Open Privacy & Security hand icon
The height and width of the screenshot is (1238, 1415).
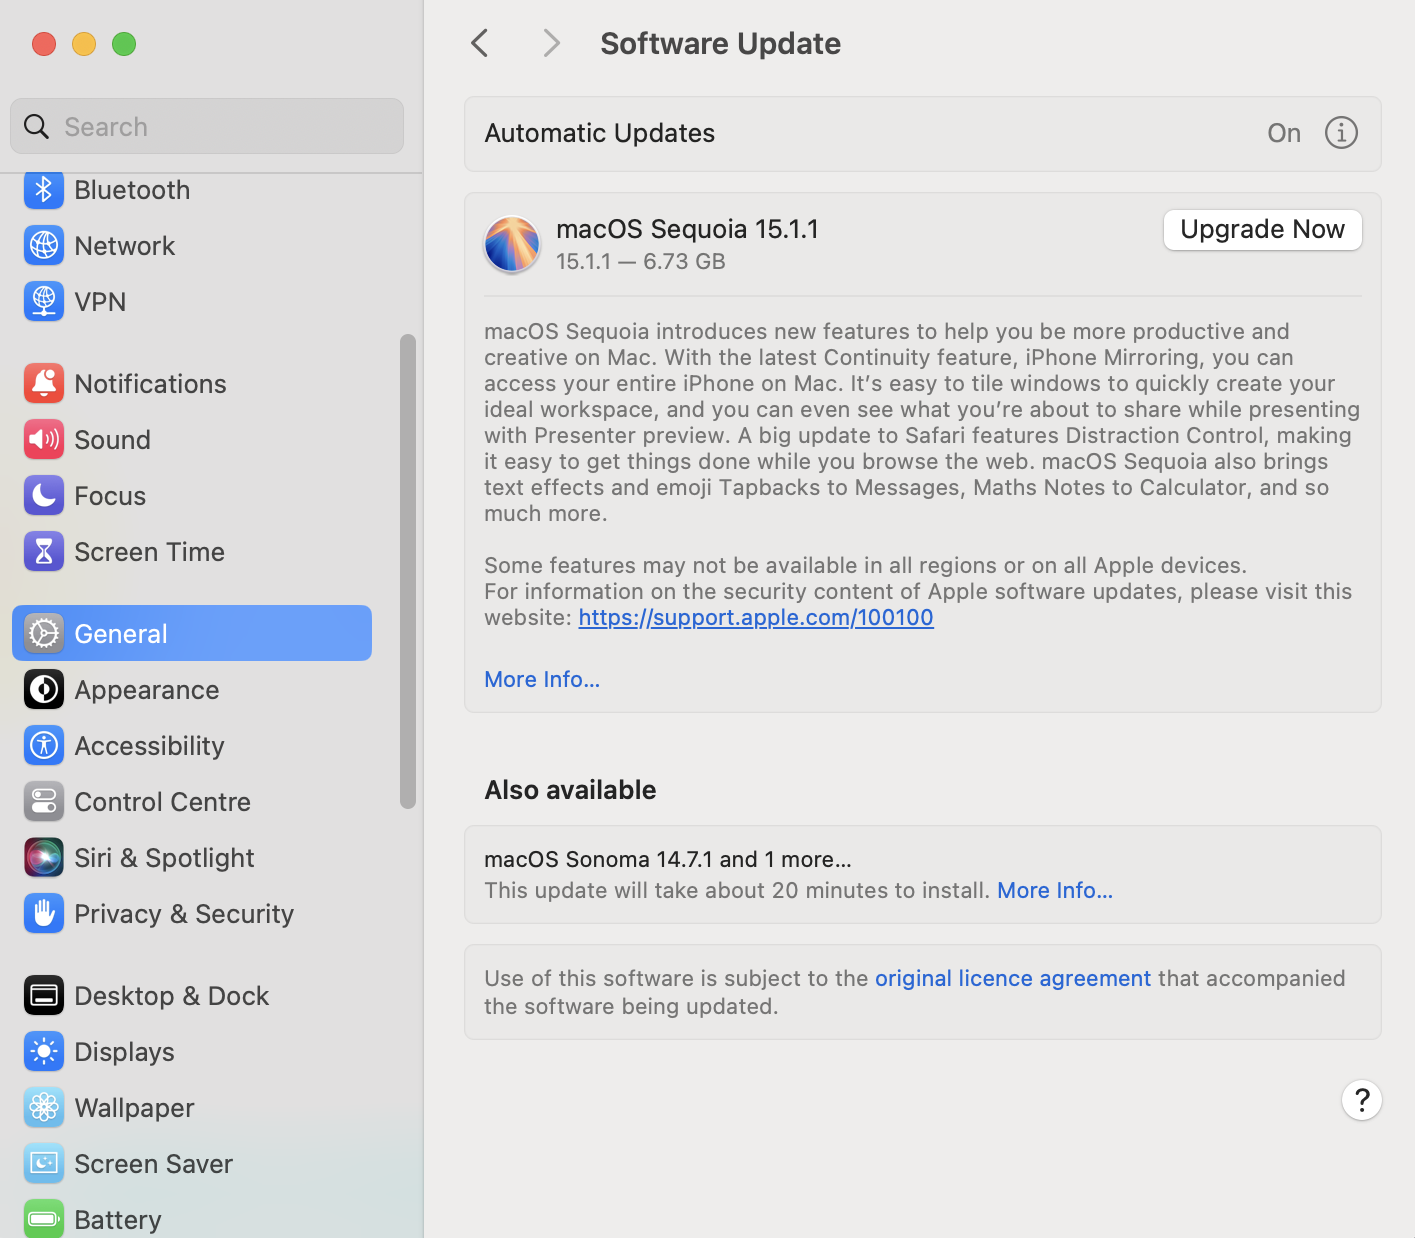(44, 914)
